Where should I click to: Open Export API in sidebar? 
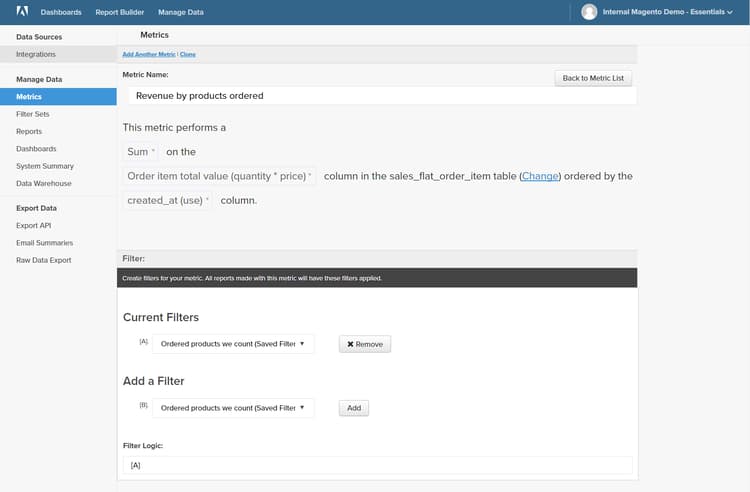(33, 226)
